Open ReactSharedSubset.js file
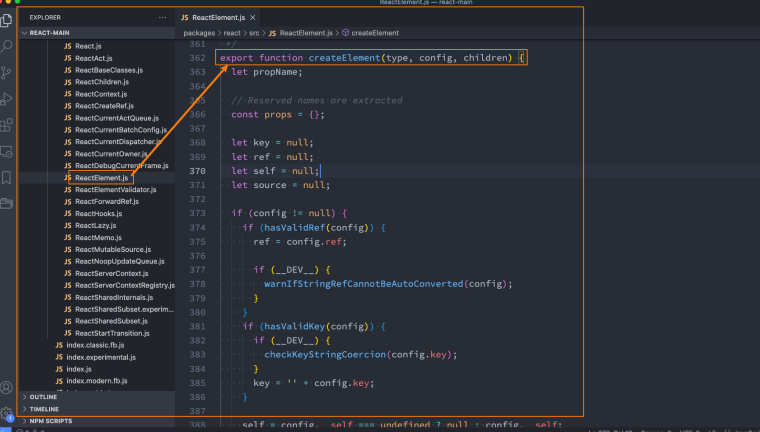The image size is (760, 432). click(x=111, y=321)
